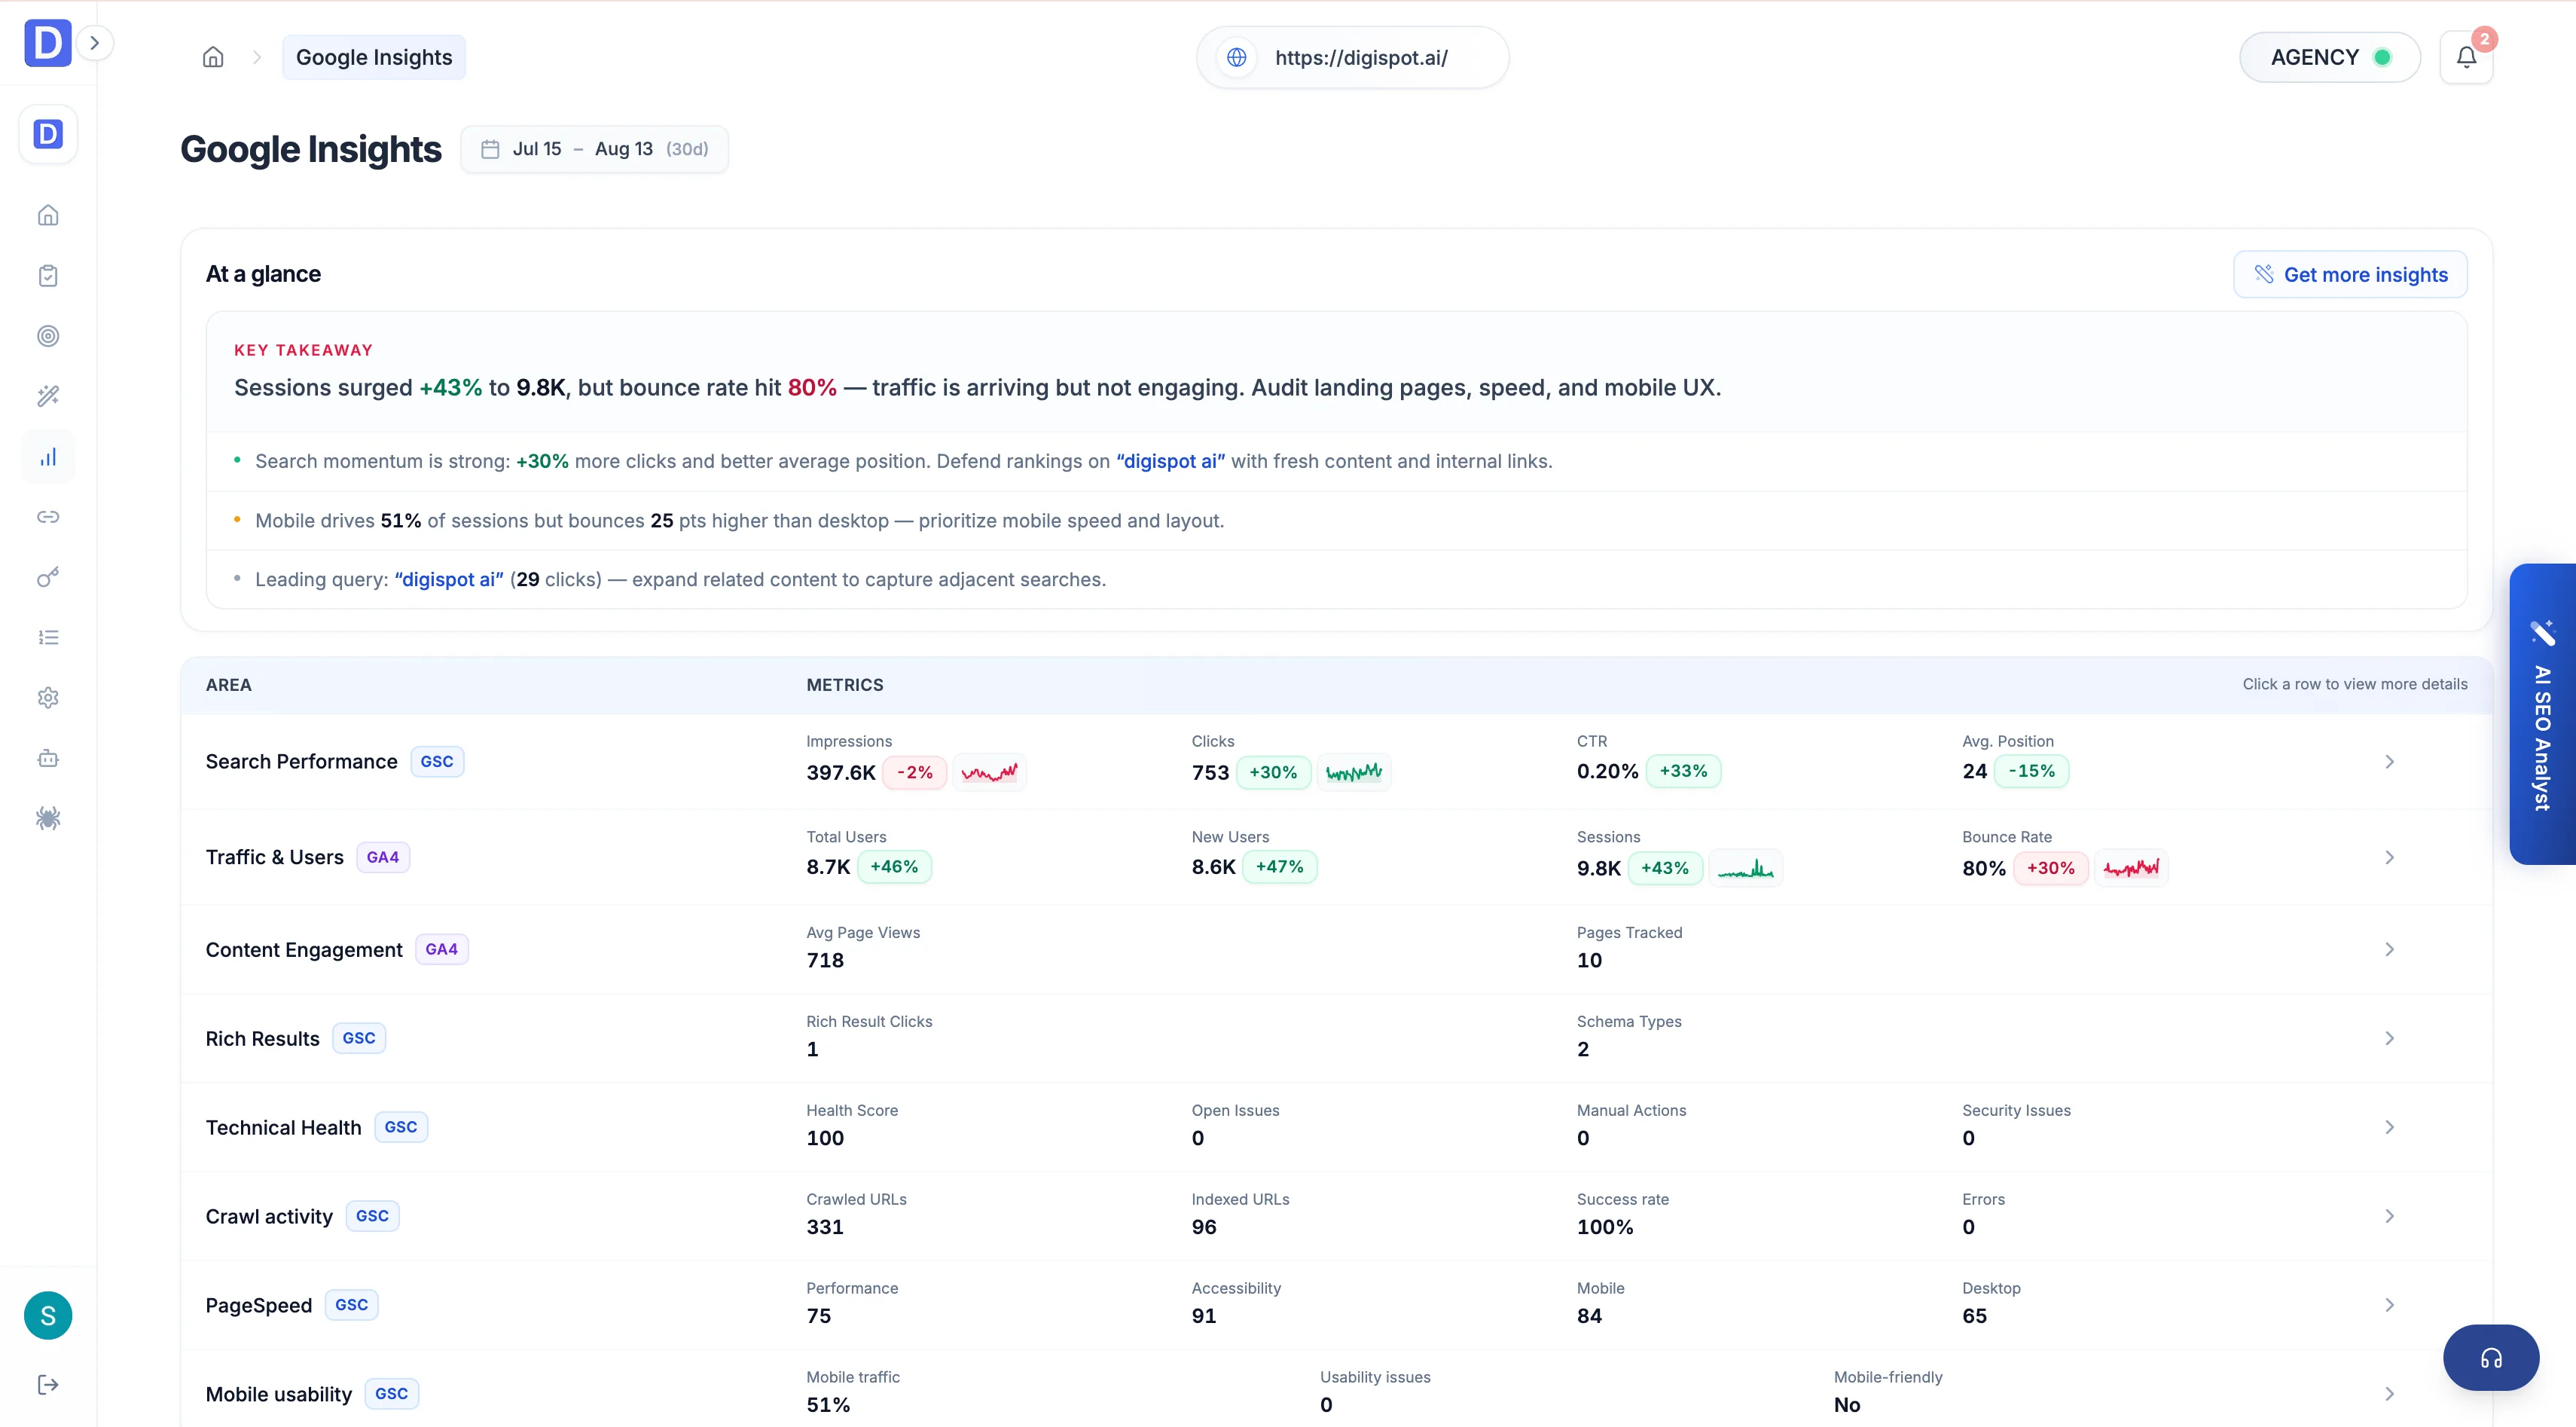Open the user avatar S

pos(48,1316)
